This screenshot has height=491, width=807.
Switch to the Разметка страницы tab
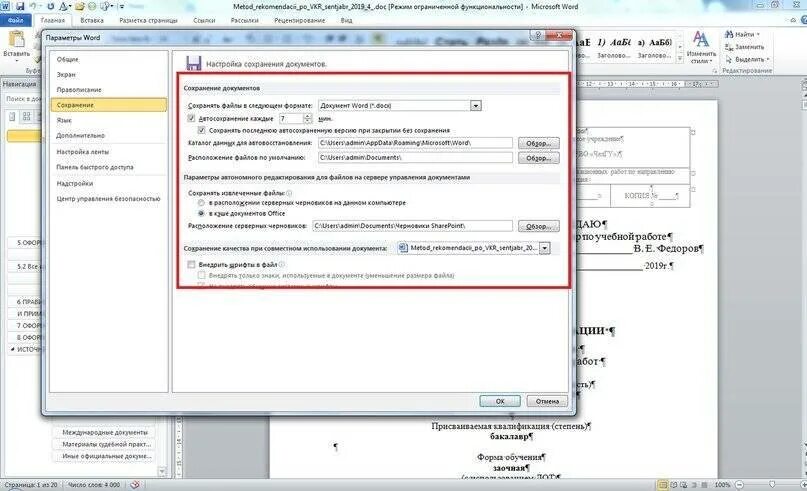coord(148,21)
